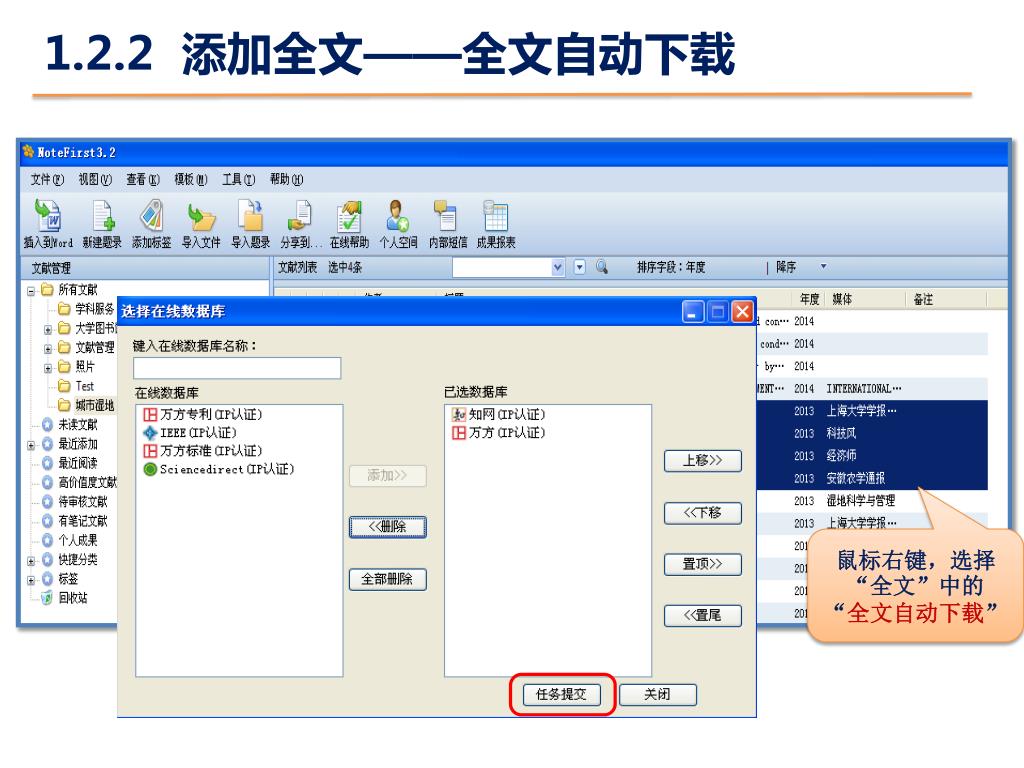Select the Test folder in tree
Image resolution: width=1024 pixels, height=768 pixels.
76,386
